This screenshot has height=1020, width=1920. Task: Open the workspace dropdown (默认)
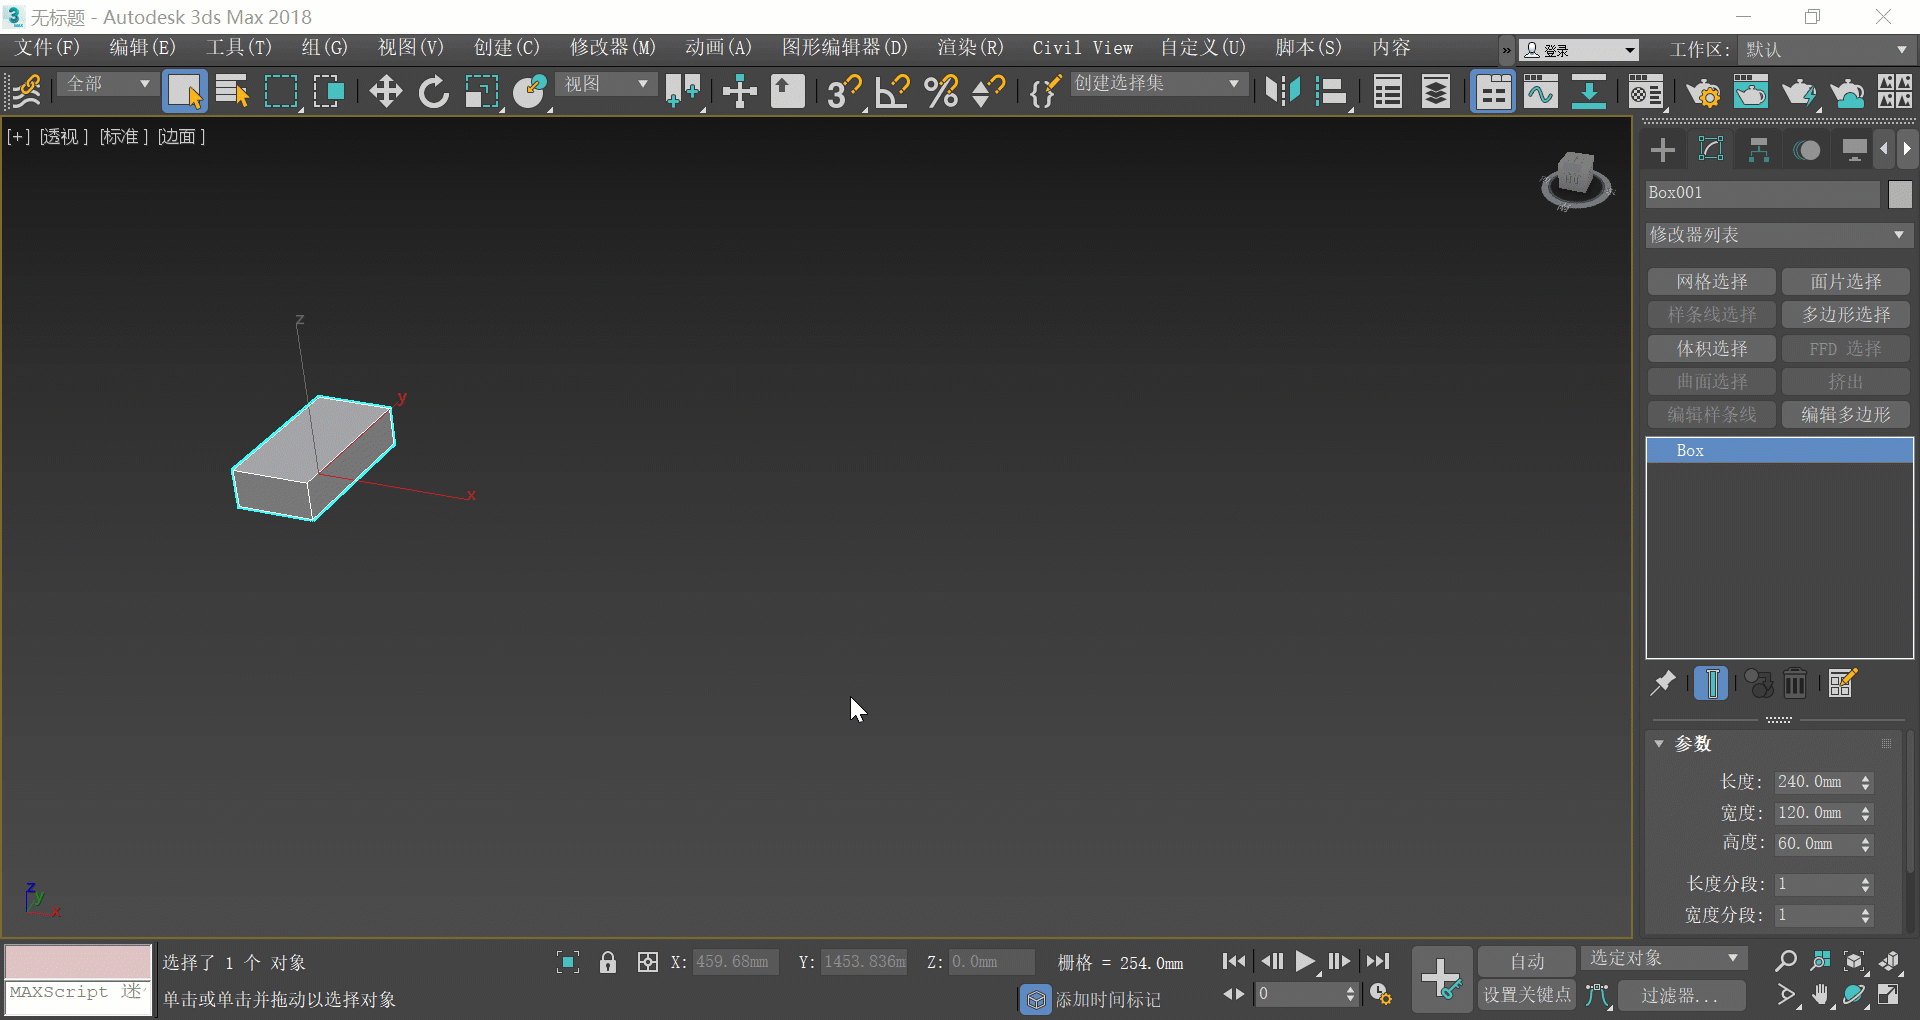(x=1827, y=49)
